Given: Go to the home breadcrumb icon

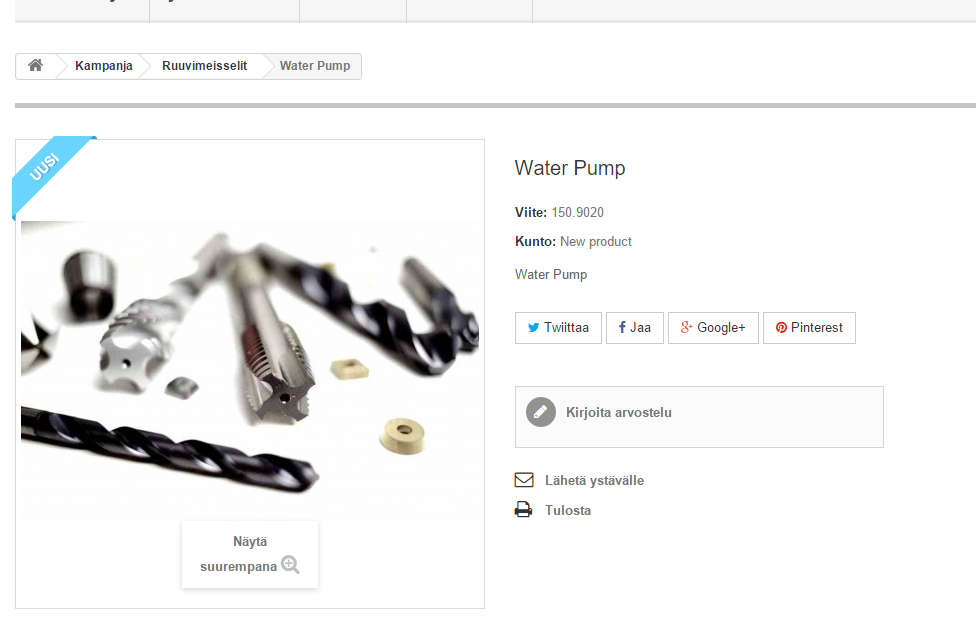Looking at the screenshot, I should coord(35,65).
